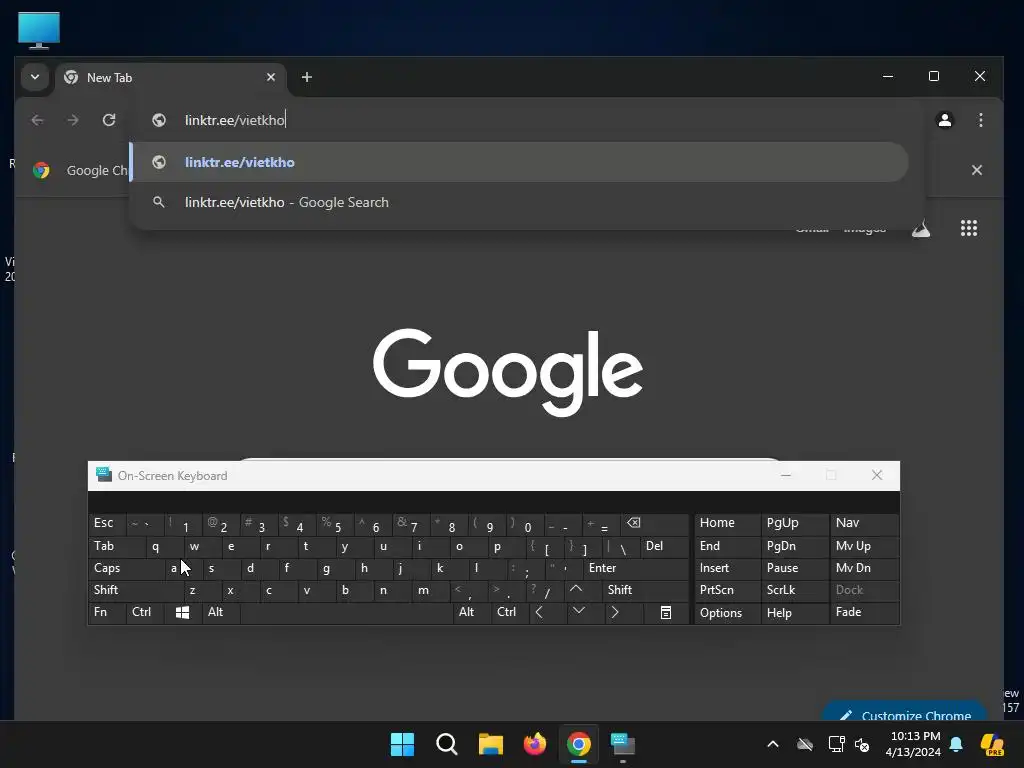This screenshot has width=1024, height=768.
Task: Click the space bar key
Action: (x=347, y=613)
